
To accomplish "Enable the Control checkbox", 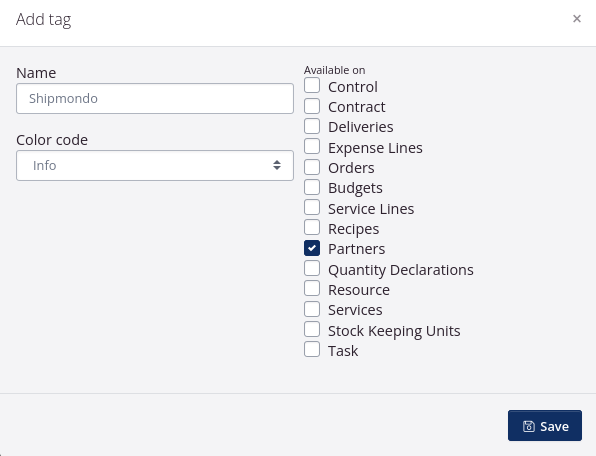I will coord(312,85).
